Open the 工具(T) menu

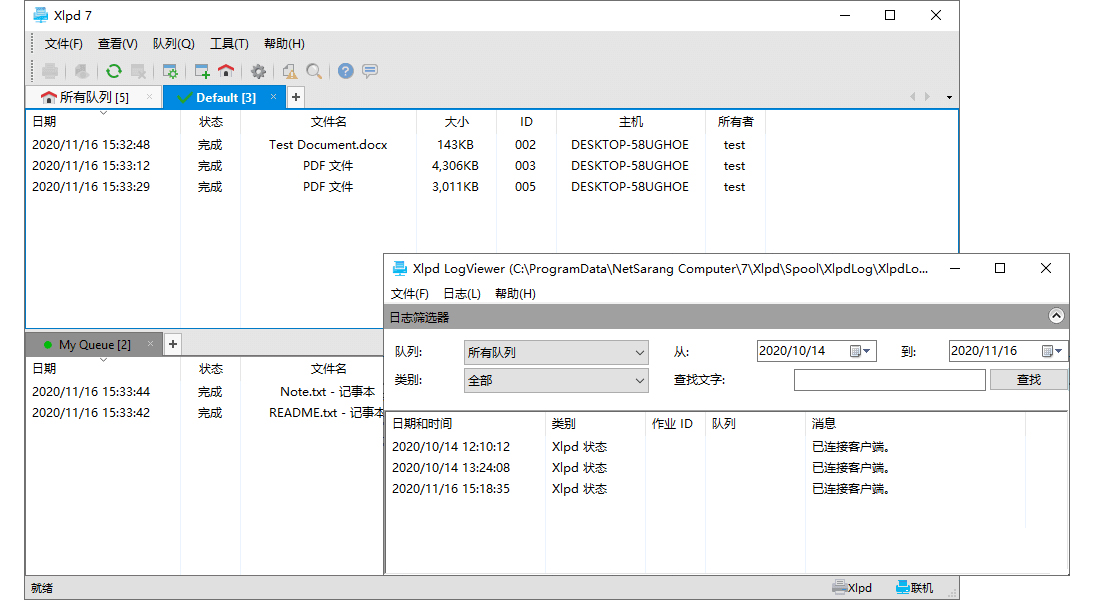click(228, 43)
